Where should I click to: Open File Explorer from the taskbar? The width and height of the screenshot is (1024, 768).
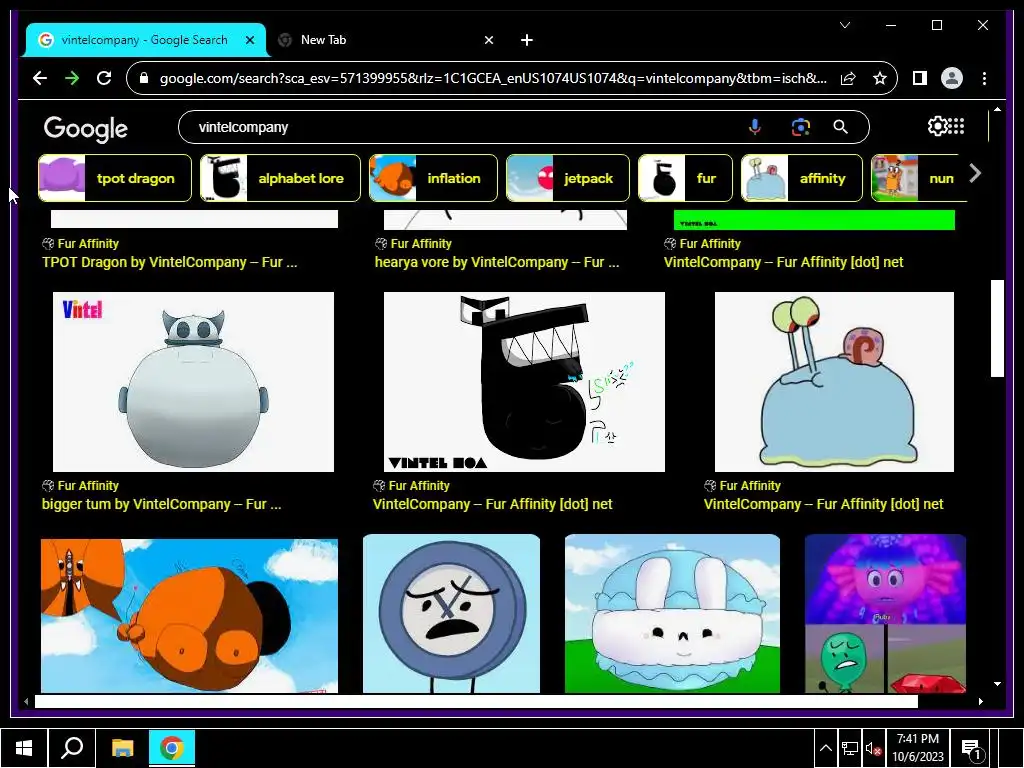pyautogui.click(x=122, y=748)
